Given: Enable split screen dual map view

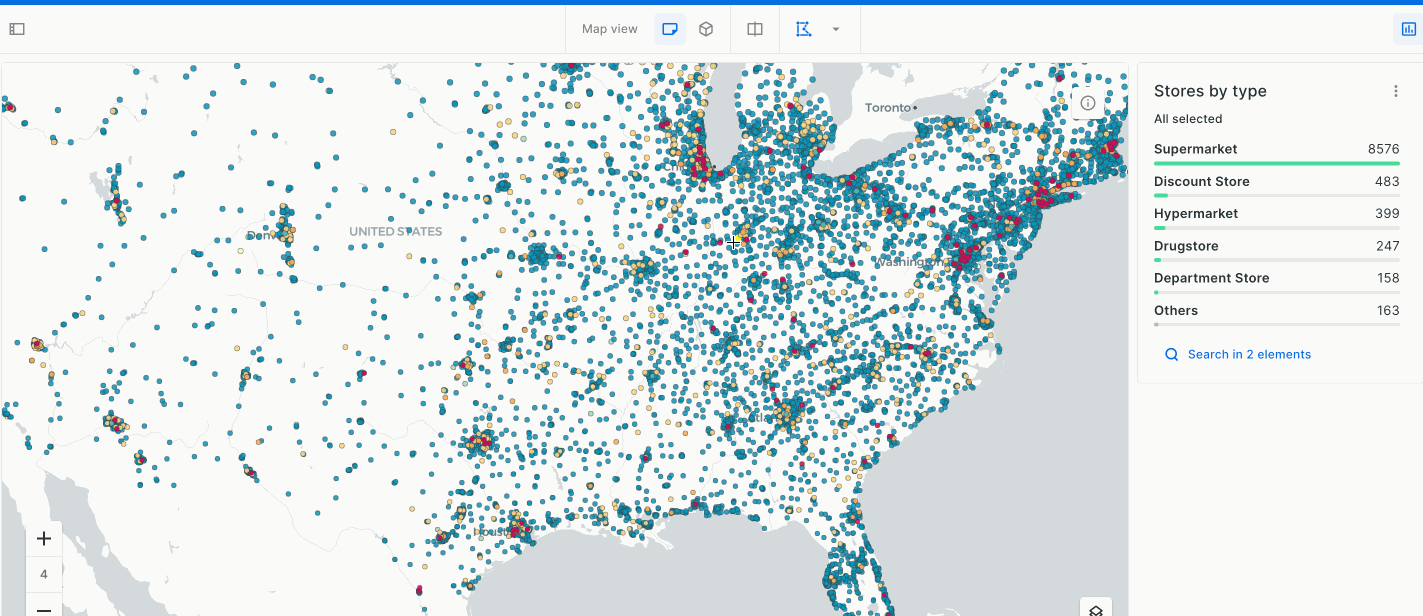Looking at the screenshot, I should pyautogui.click(x=755, y=29).
